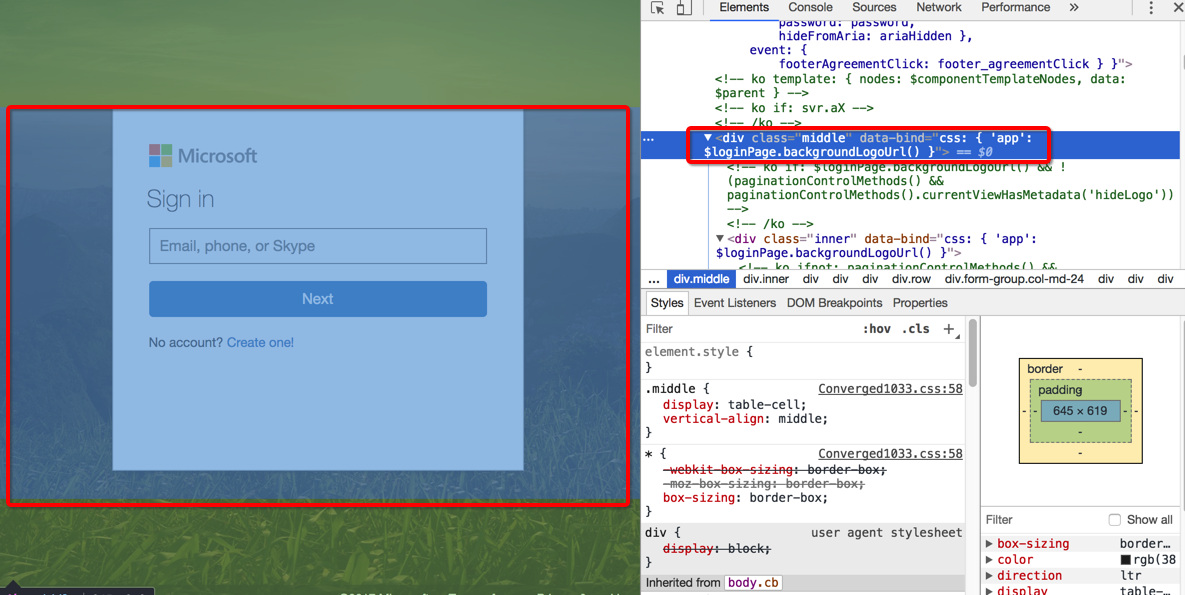
Task: Open the Event Listeners sub-tab
Action: 735,303
